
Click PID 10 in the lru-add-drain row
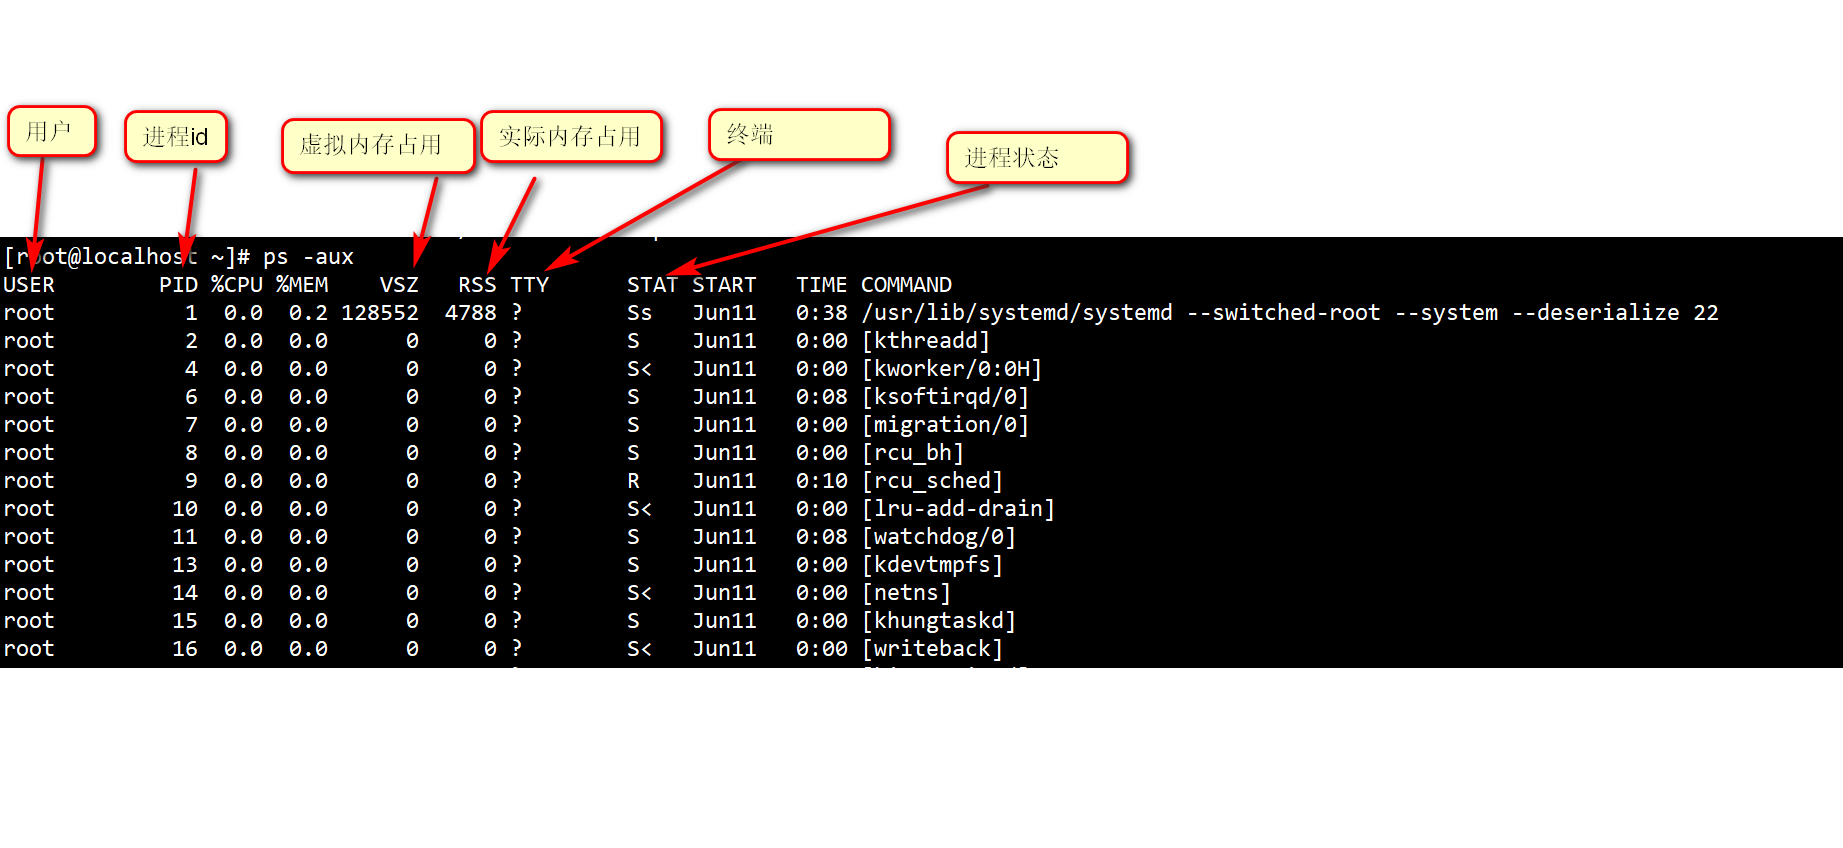[185, 509]
